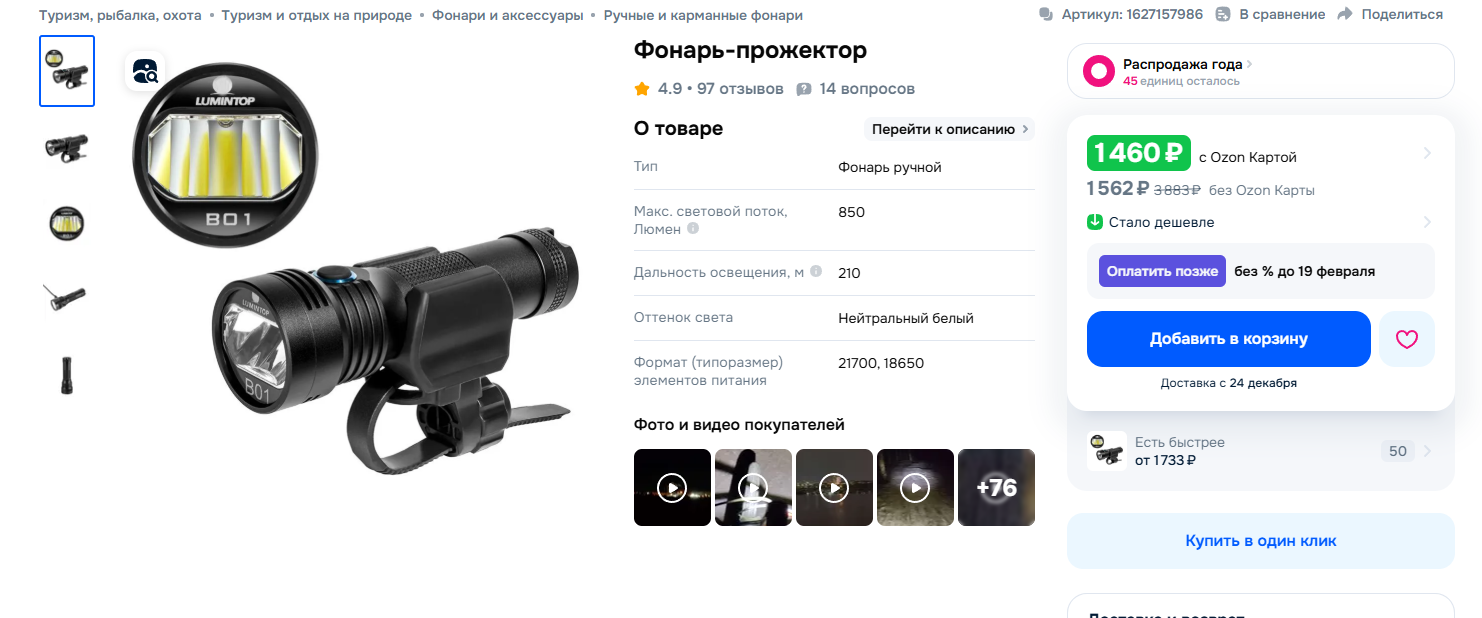Click info icon next to Люмен

click(693, 229)
